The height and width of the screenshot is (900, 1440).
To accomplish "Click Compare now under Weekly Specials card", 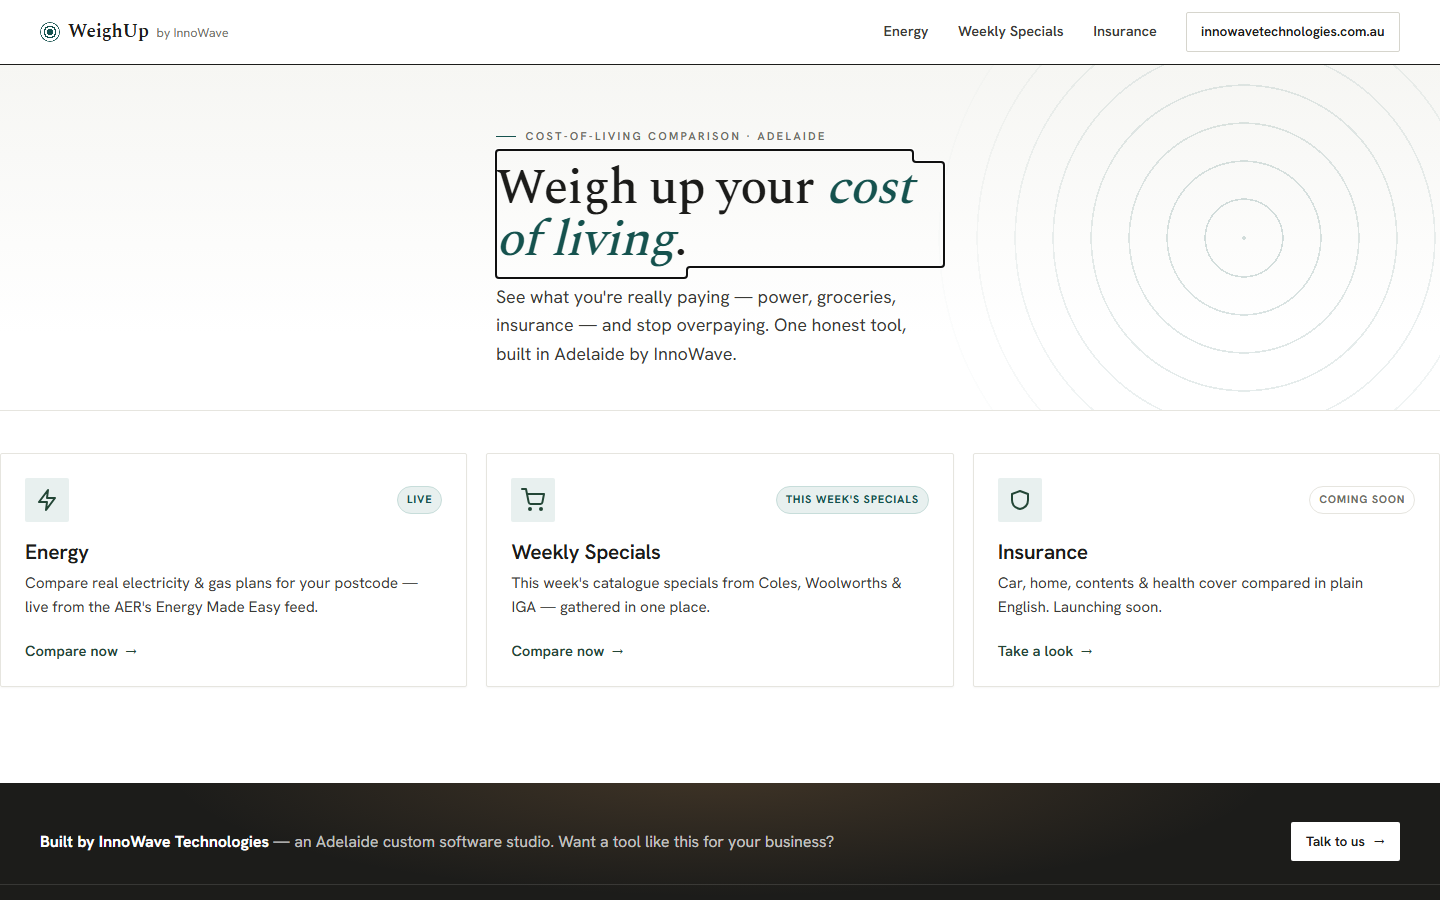I will pyautogui.click(x=568, y=651).
